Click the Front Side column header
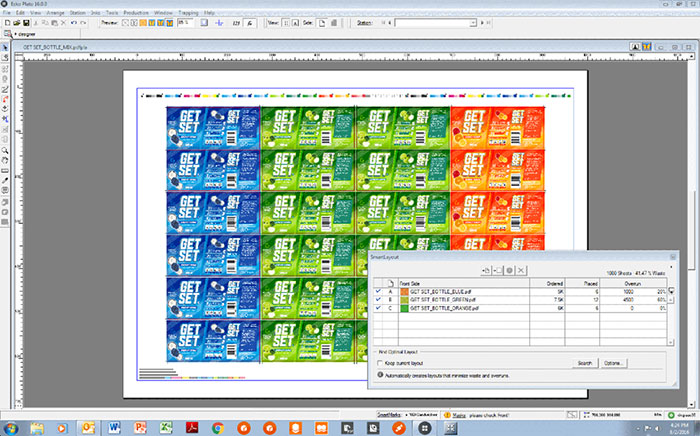The height and width of the screenshot is (436, 700). tap(464, 283)
